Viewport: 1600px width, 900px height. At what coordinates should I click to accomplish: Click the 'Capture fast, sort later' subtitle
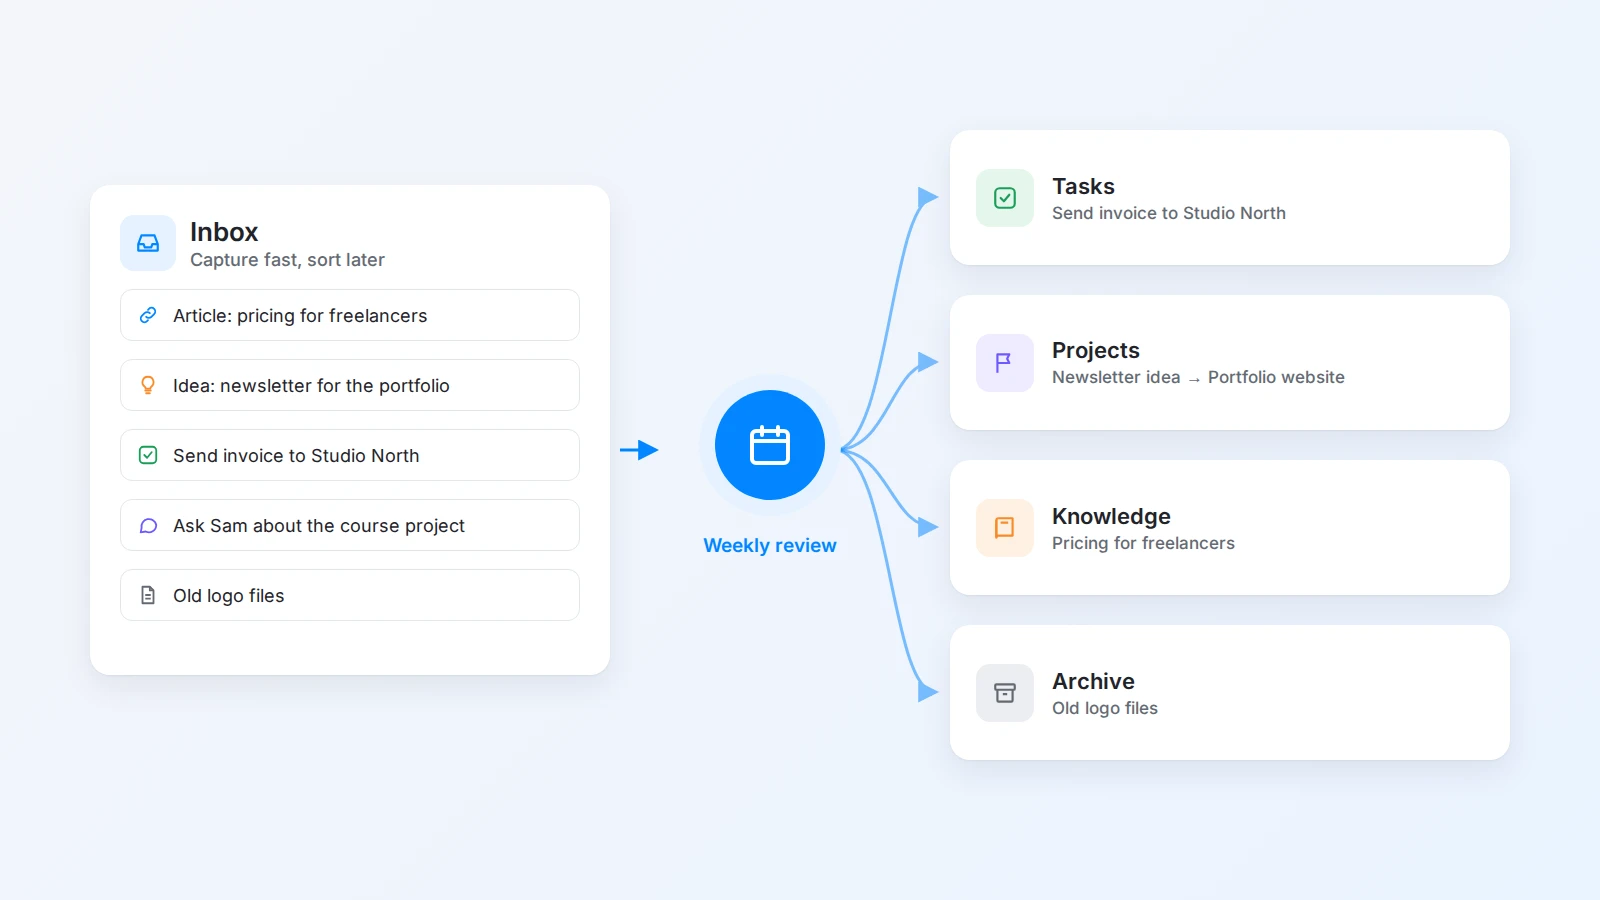(287, 260)
